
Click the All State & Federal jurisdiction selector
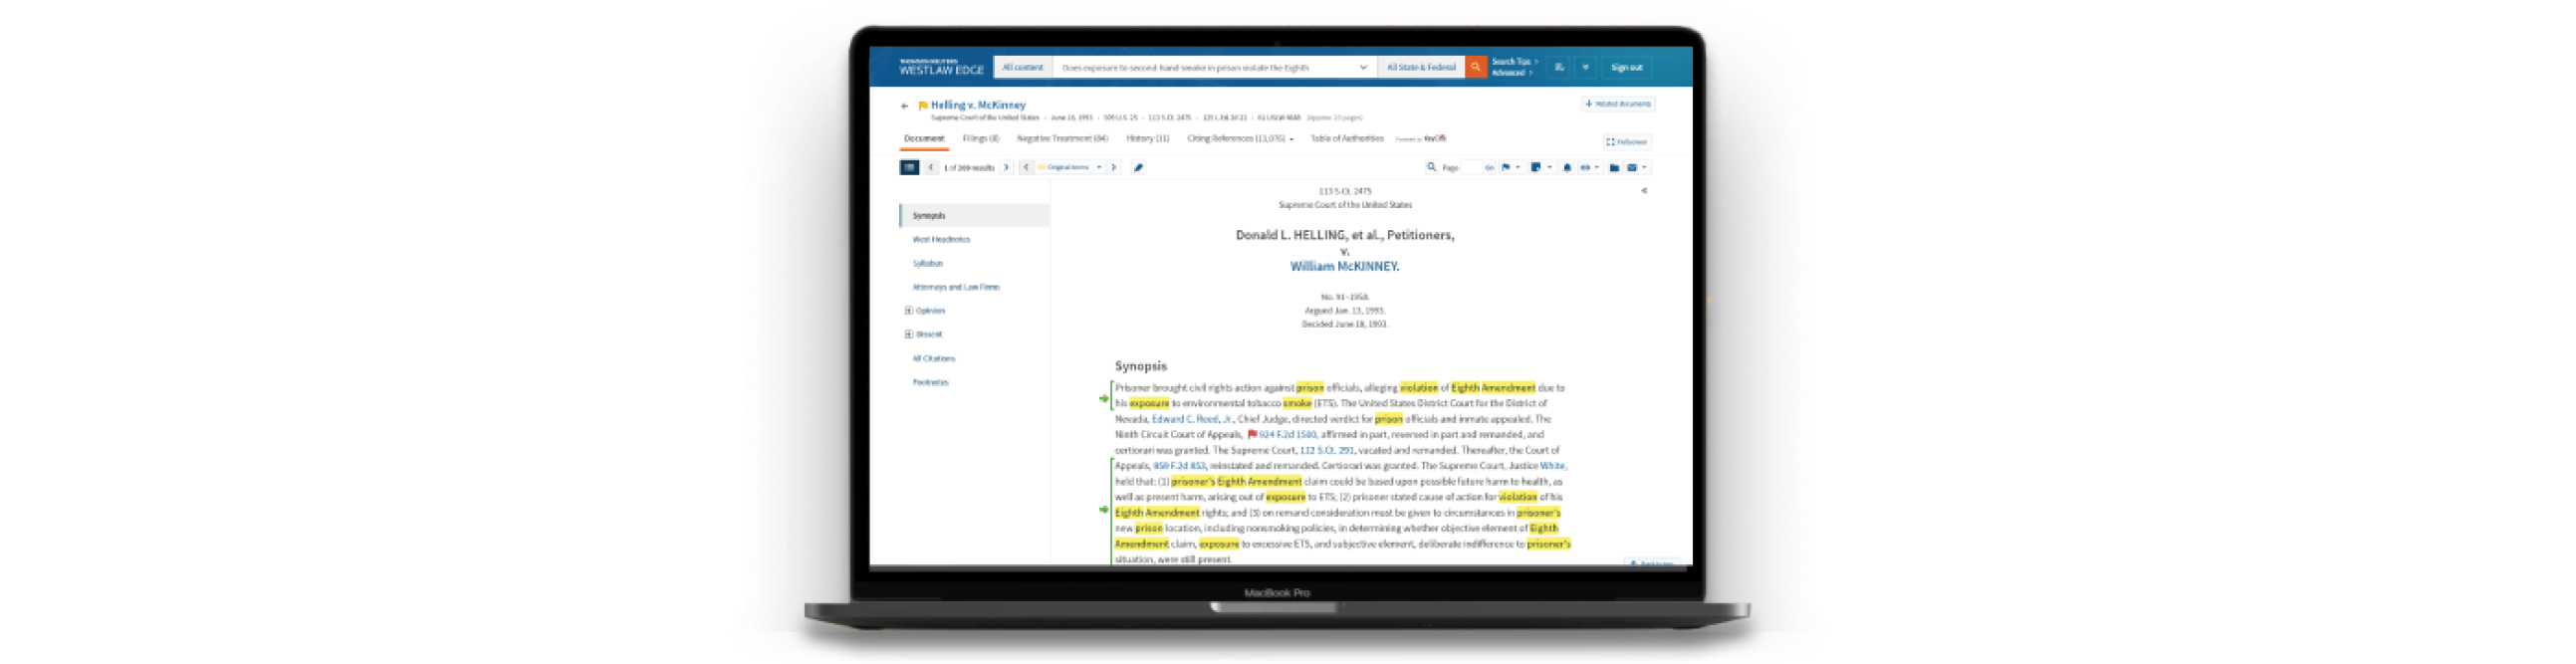point(1421,67)
